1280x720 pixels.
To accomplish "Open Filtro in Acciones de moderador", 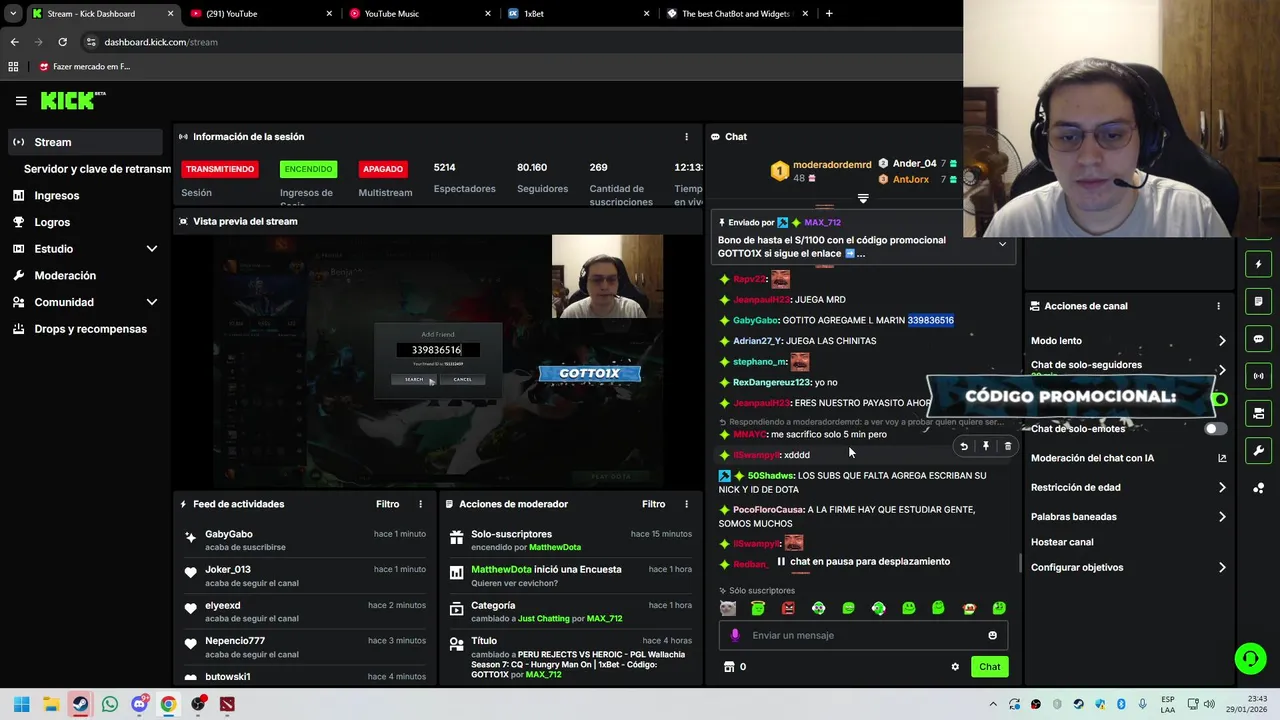I will tap(653, 504).
